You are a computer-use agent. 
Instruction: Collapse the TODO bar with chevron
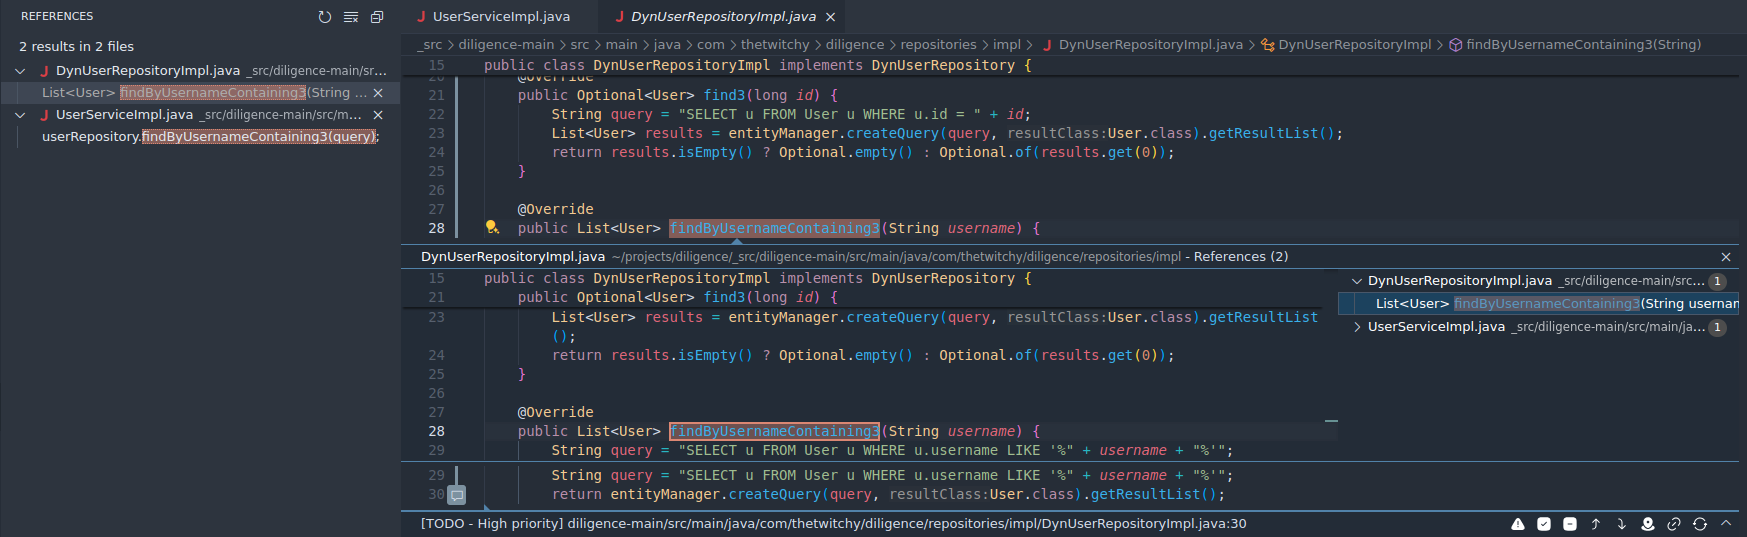coord(1726,523)
